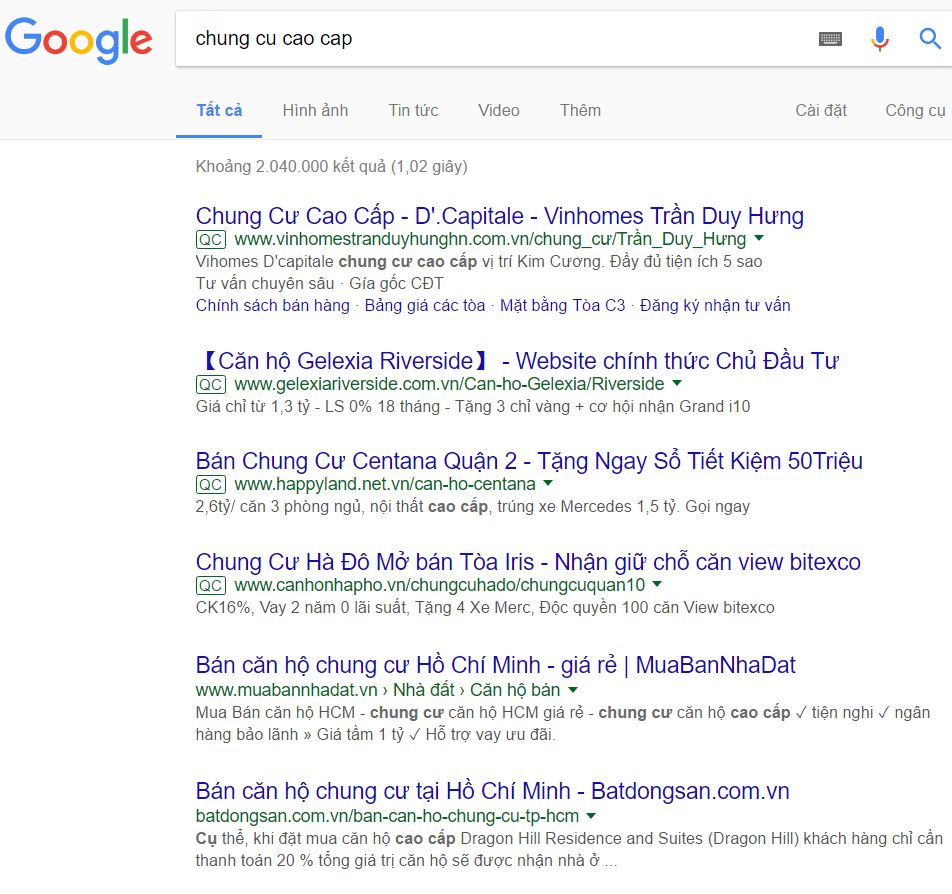Click the QC badge of Centana ad
The image size is (952, 894).
tap(211, 485)
